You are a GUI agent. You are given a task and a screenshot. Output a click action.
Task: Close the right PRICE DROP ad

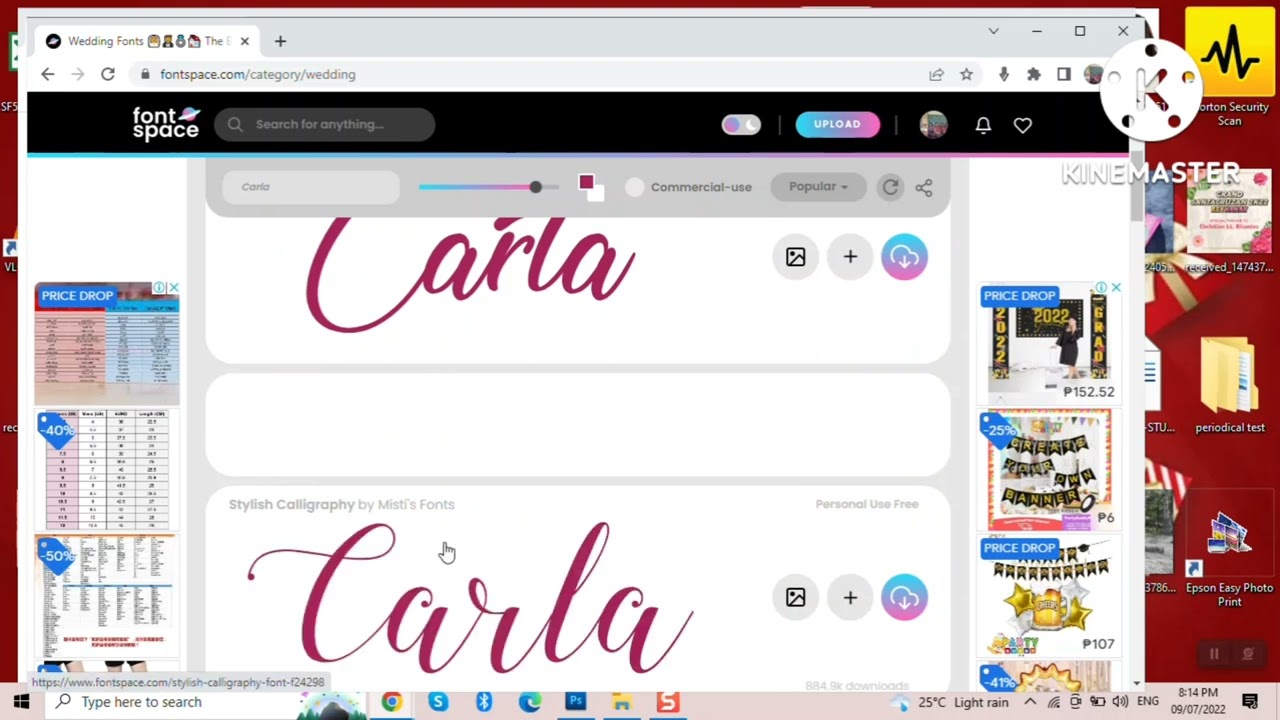pos(1116,288)
